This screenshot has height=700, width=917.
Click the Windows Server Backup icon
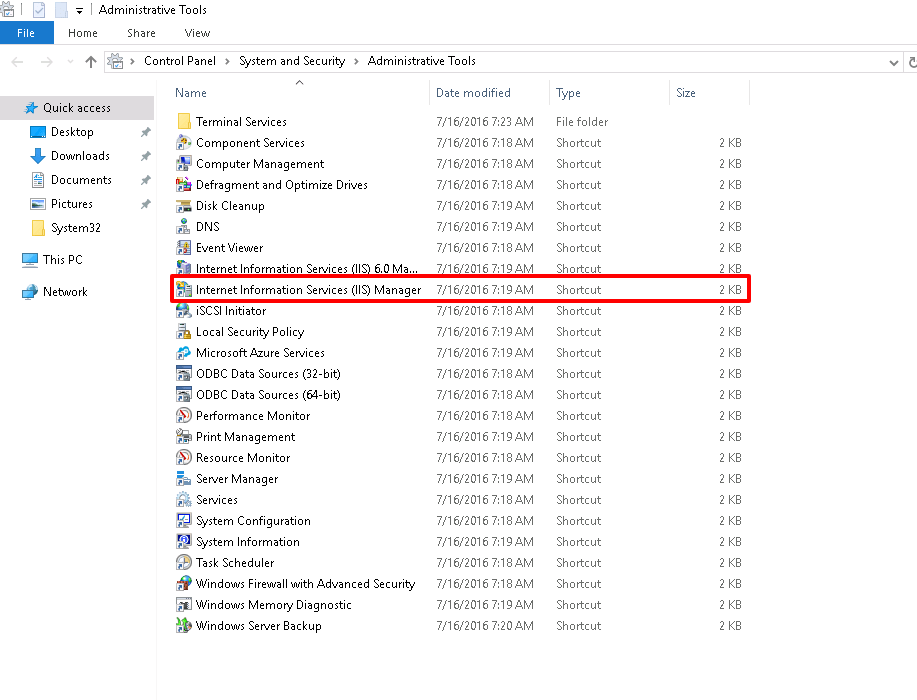[184, 626]
